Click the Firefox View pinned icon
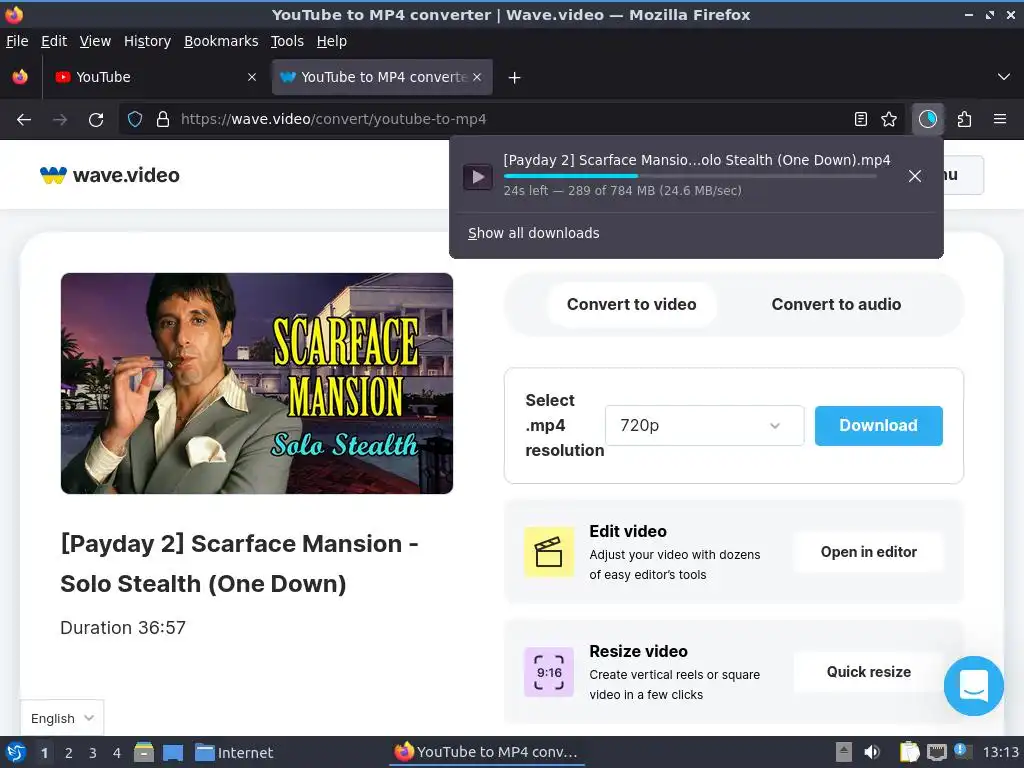The image size is (1024, 768). (20, 77)
